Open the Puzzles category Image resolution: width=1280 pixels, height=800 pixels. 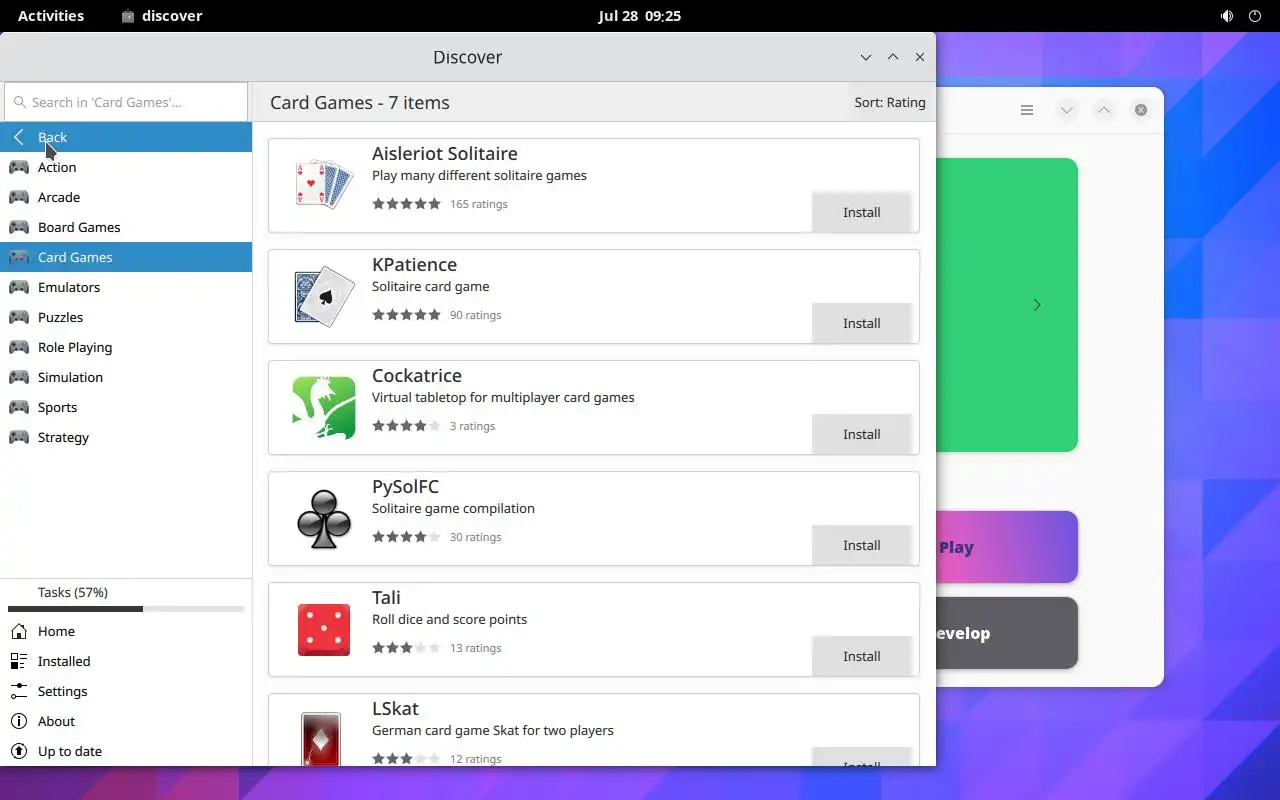click(x=126, y=317)
